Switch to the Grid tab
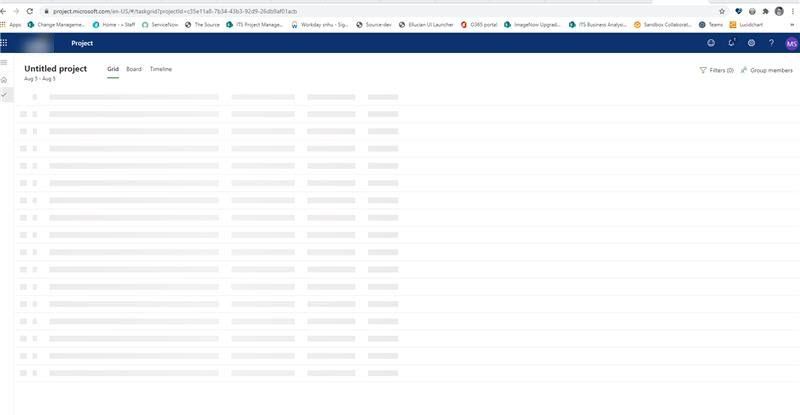The width and height of the screenshot is (800, 415). click(x=113, y=69)
